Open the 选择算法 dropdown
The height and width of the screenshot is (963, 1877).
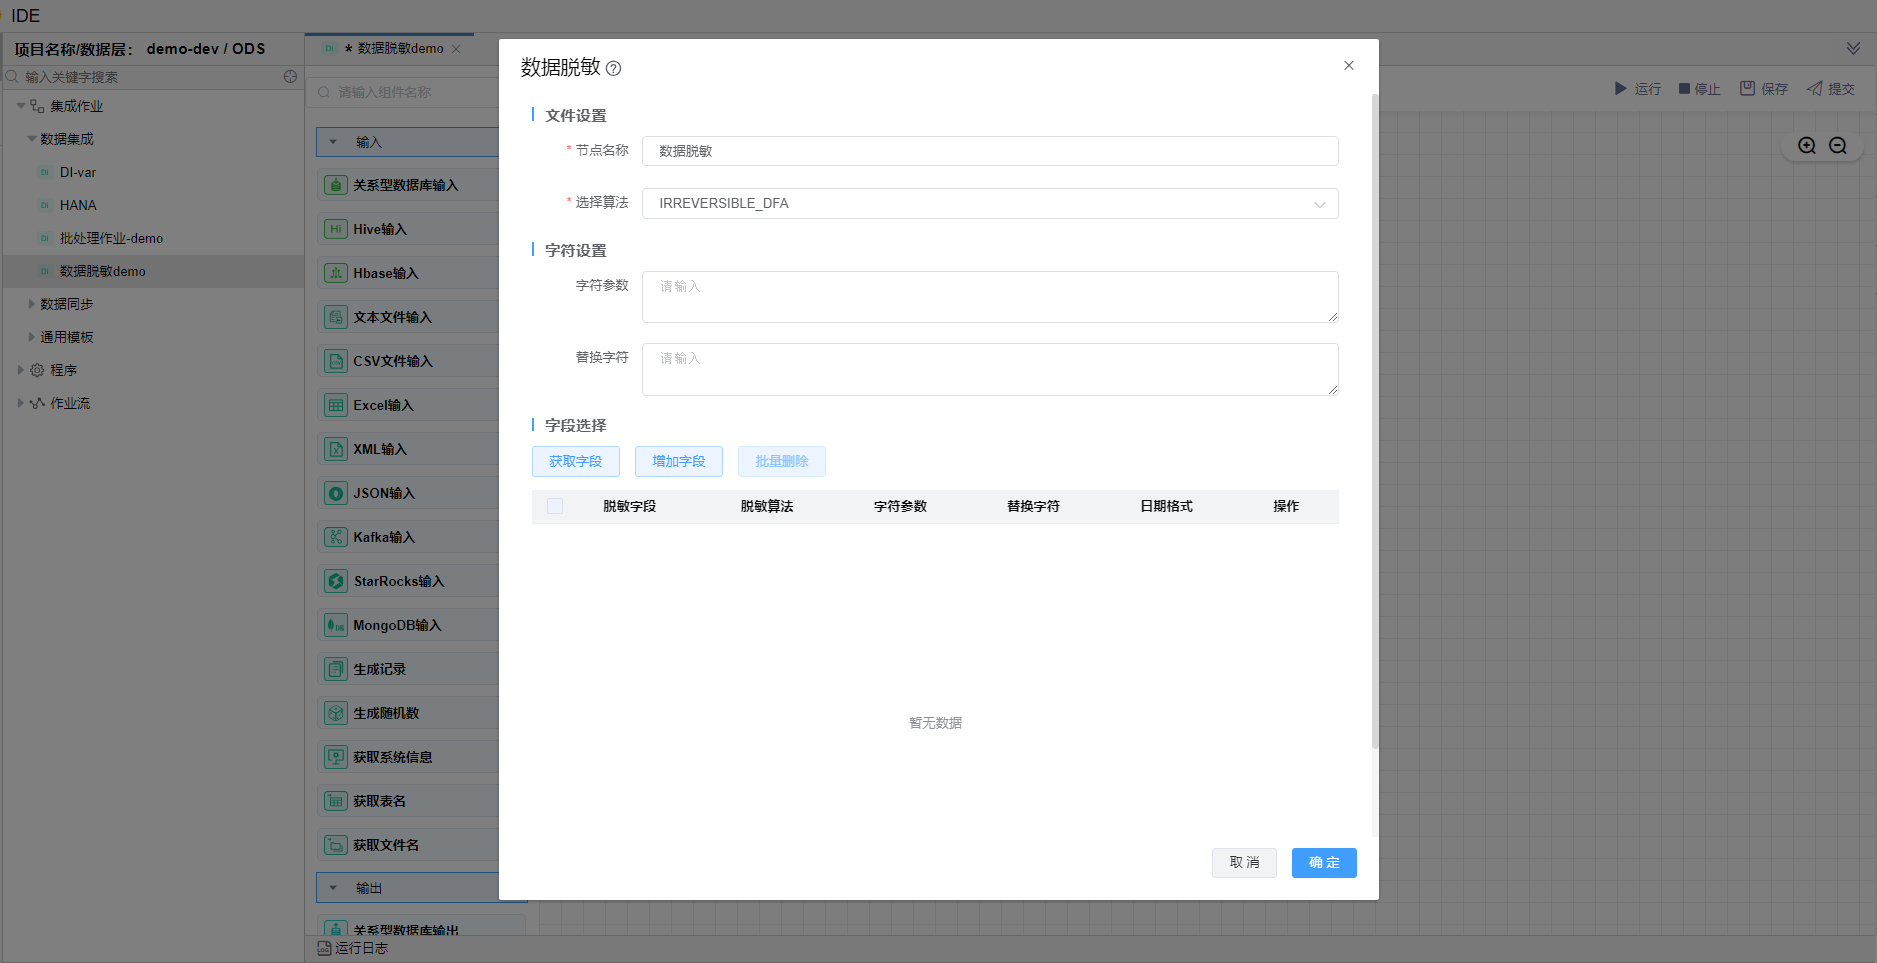coord(989,204)
